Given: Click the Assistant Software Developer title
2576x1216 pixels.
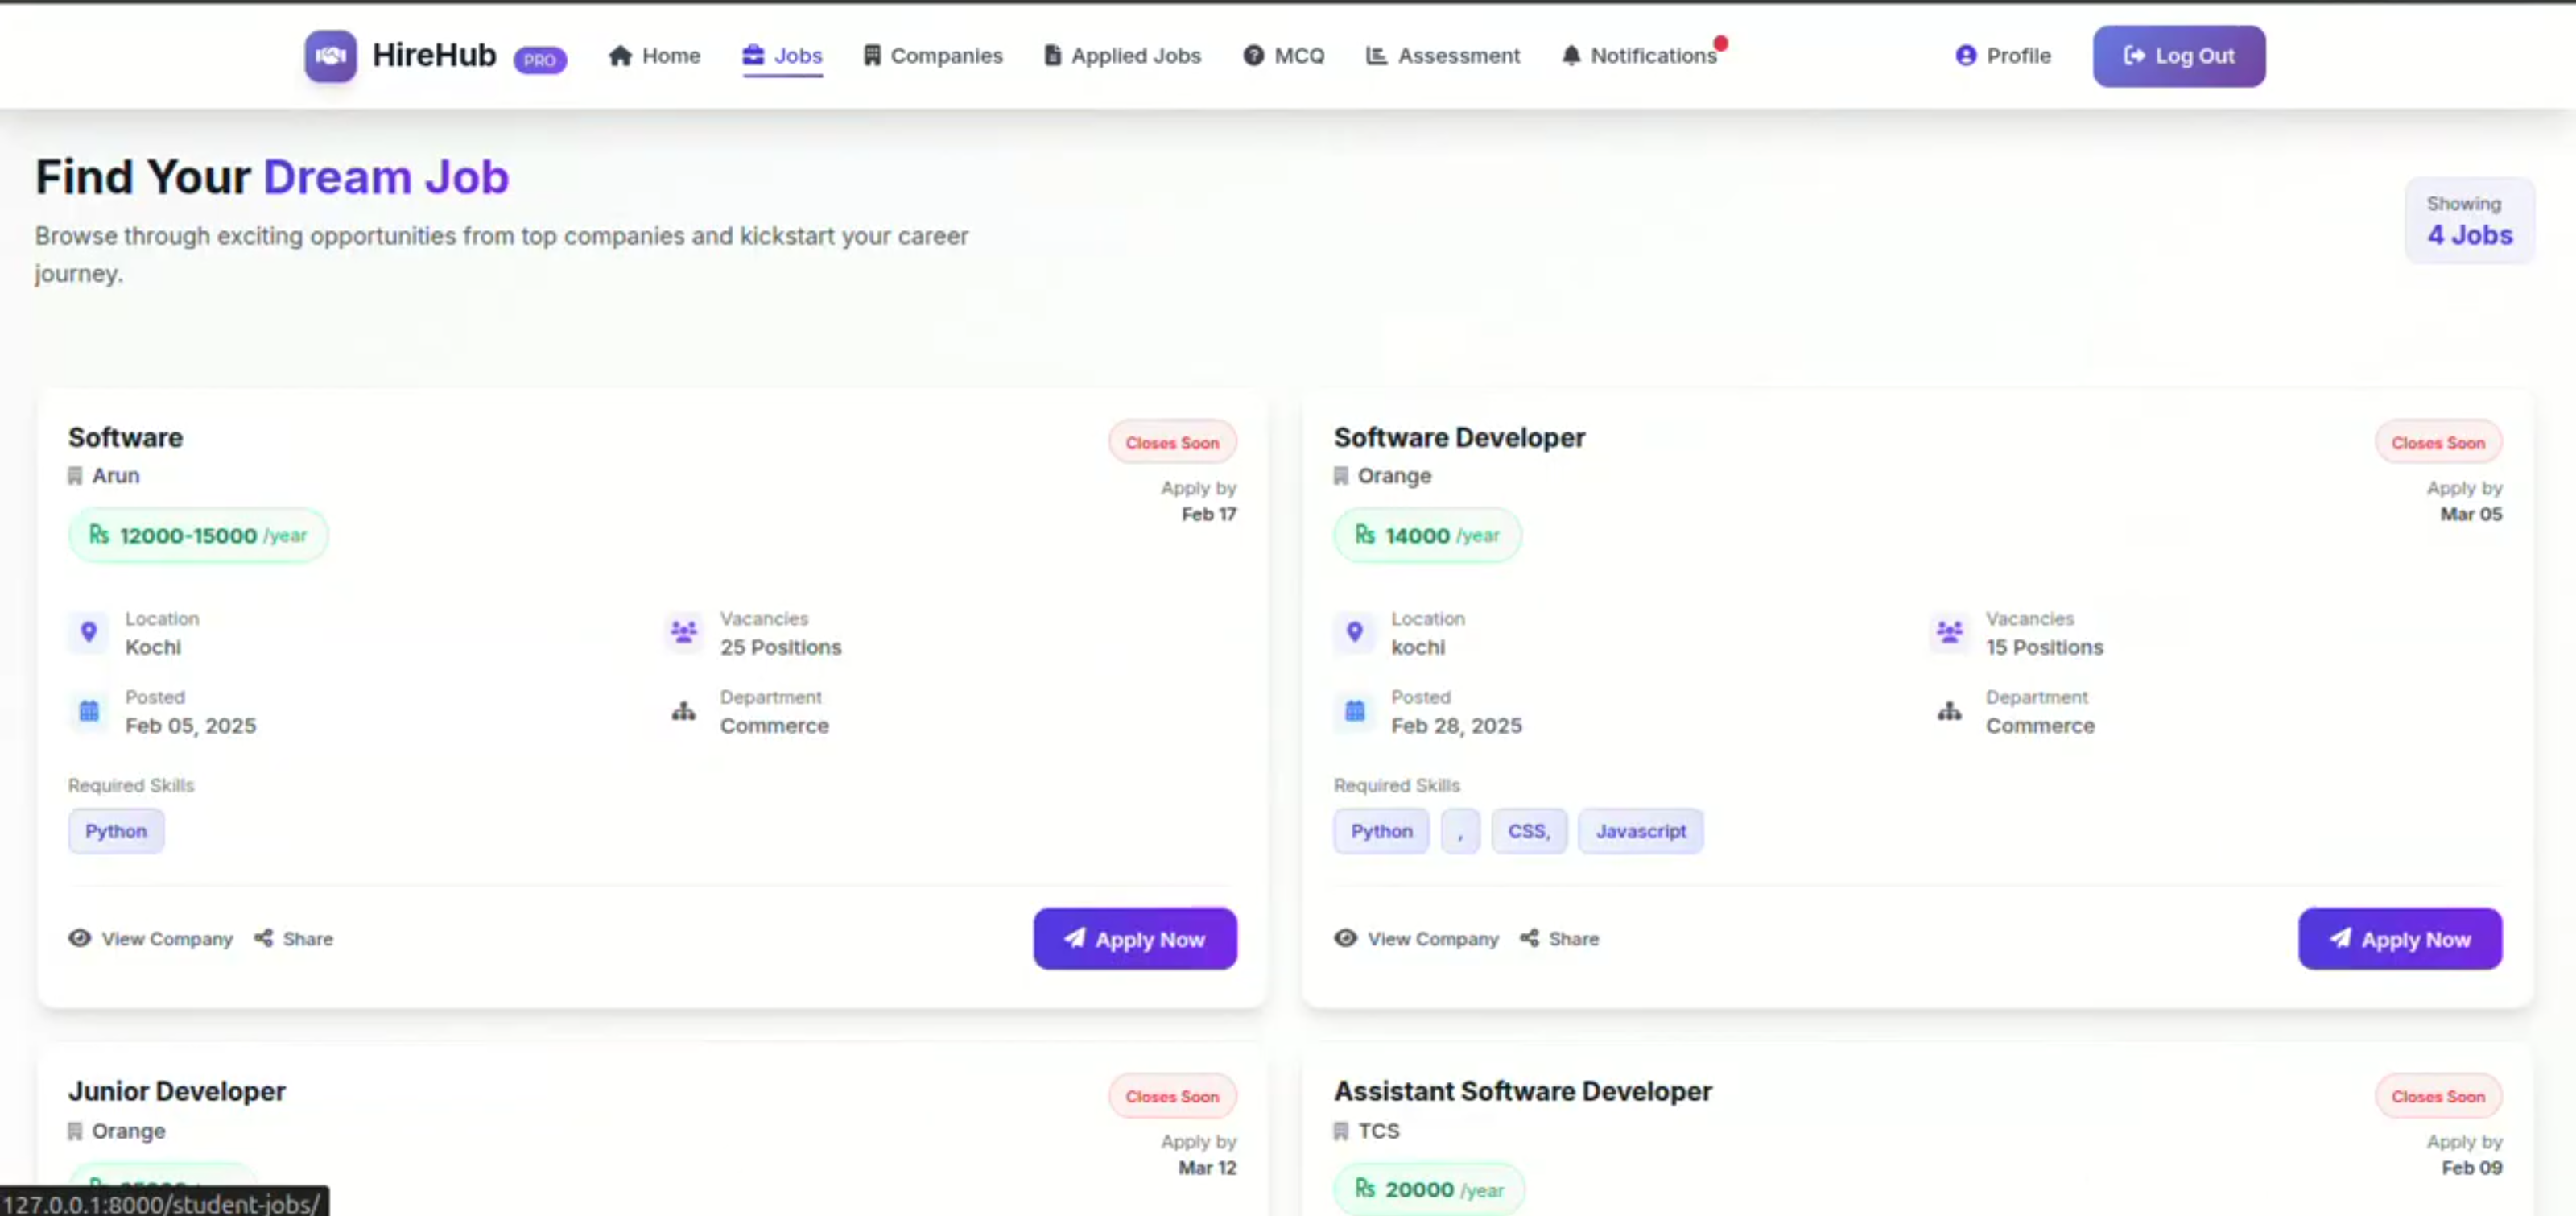Looking at the screenshot, I should 1522,1091.
